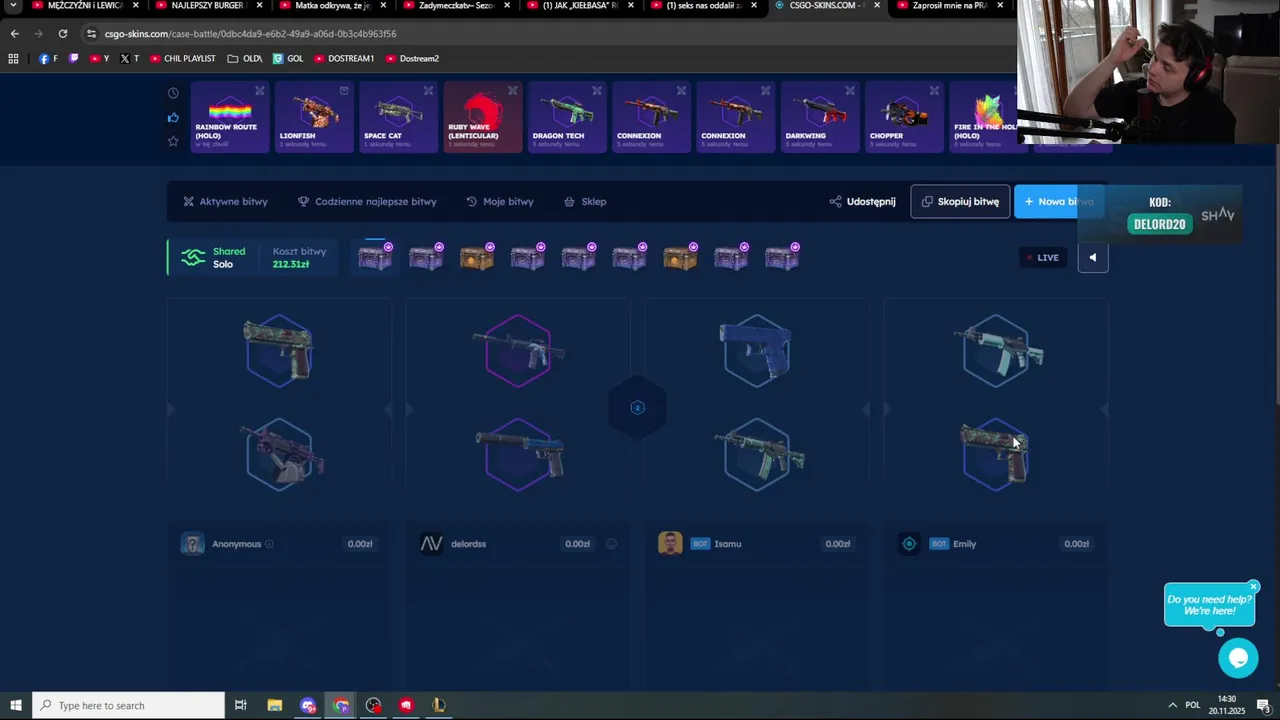Click the Udostępnij share button
Image resolution: width=1280 pixels, height=720 pixels.
862,201
